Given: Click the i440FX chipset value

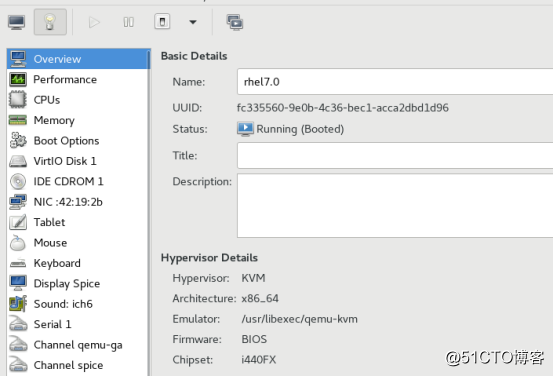Looking at the screenshot, I should pyautogui.click(x=259, y=360).
